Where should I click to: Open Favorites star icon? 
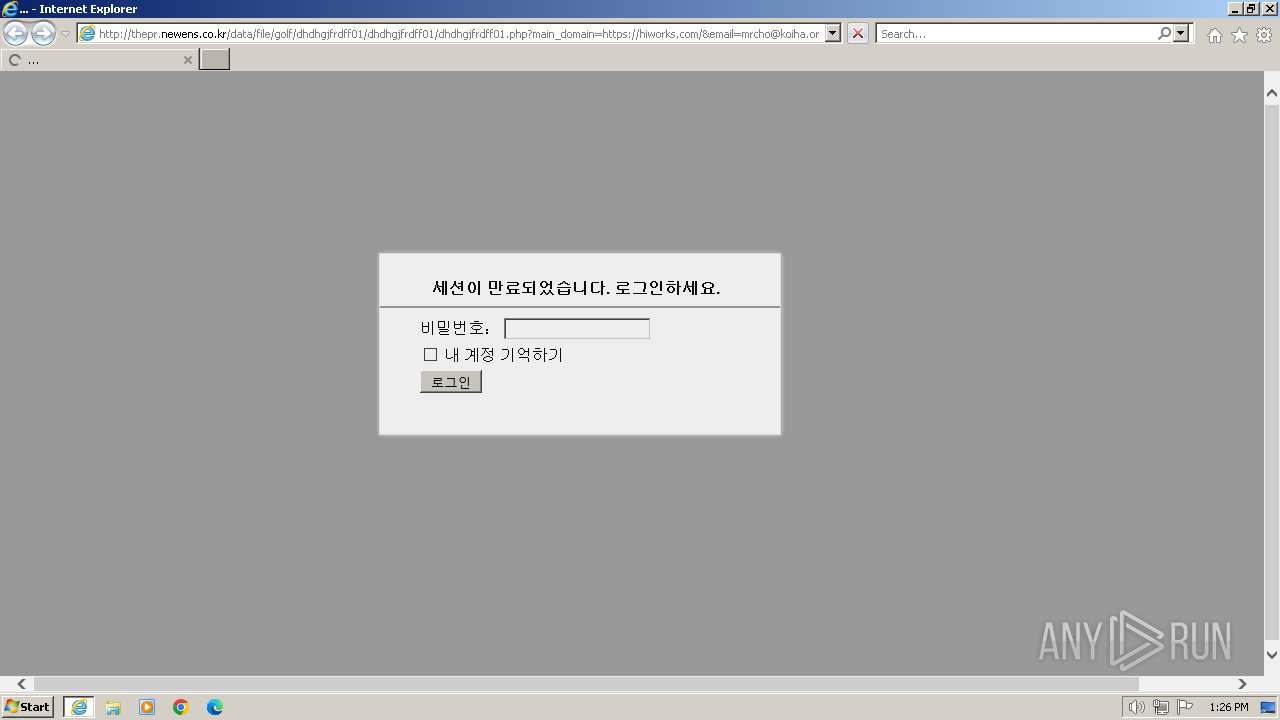(x=1239, y=35)
